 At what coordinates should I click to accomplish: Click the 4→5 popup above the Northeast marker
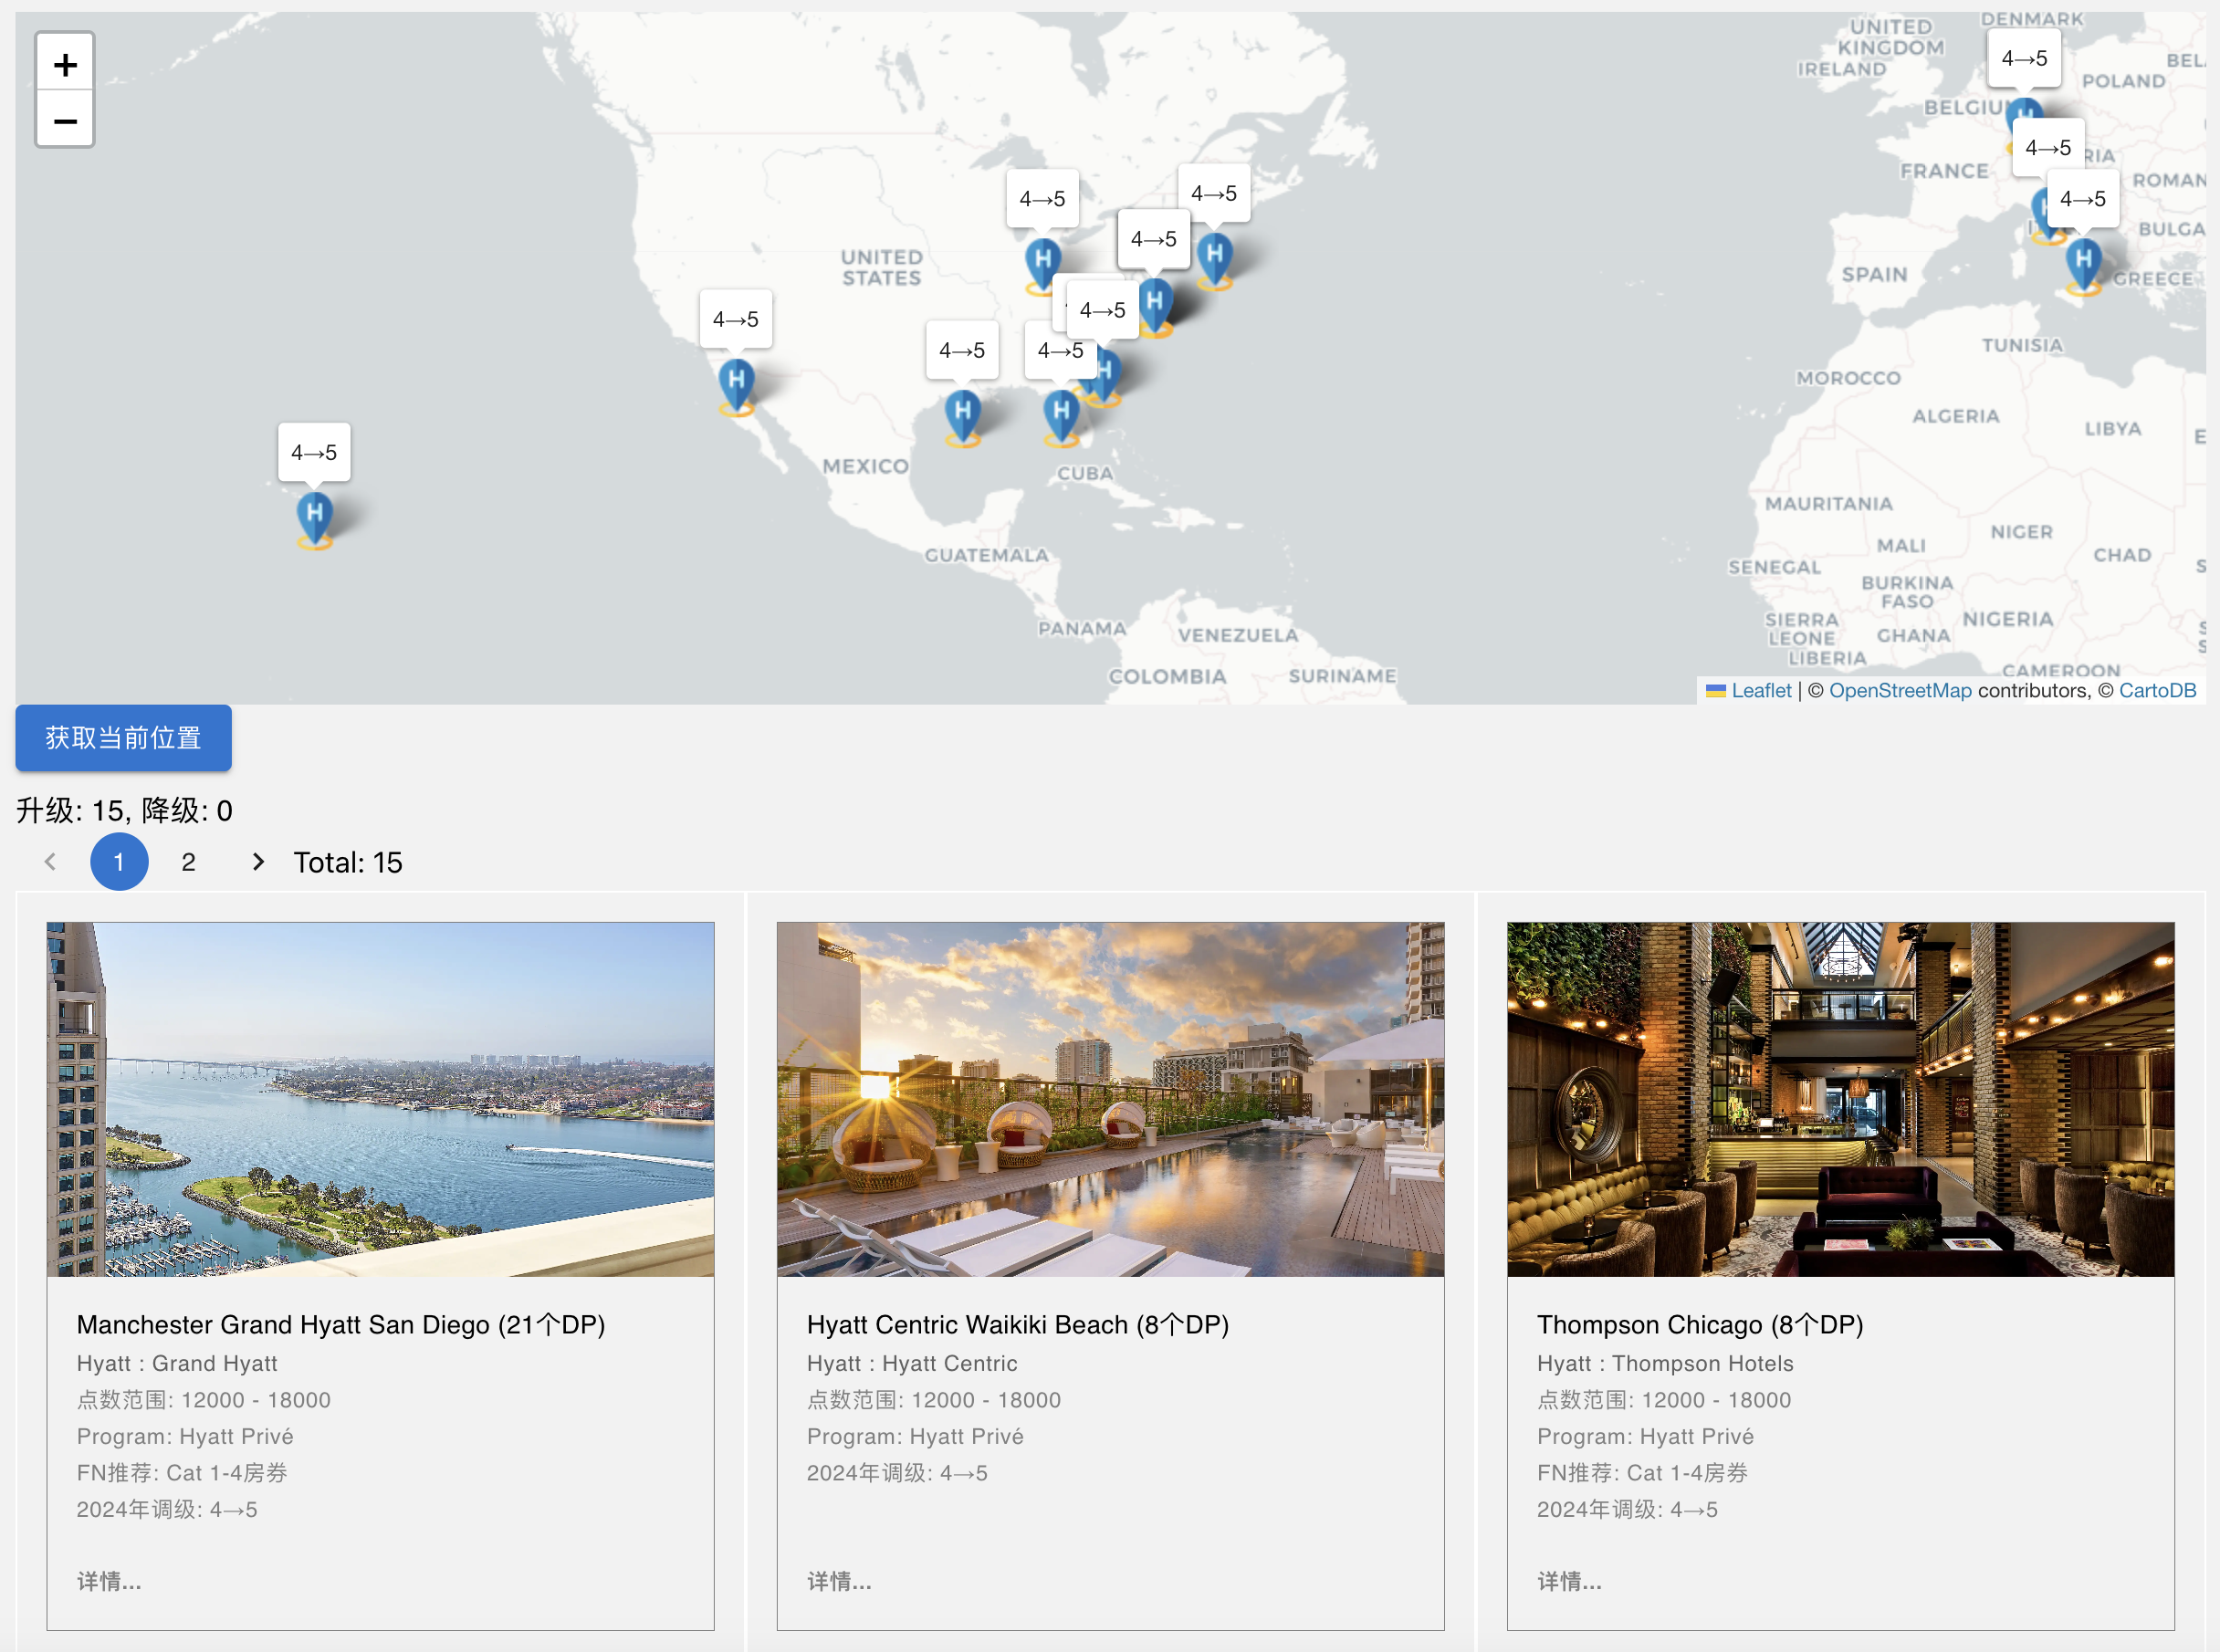1214,193
